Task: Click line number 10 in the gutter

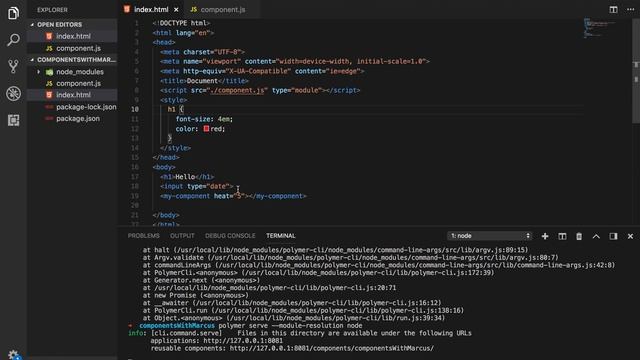Action: (x=135, y=109)
